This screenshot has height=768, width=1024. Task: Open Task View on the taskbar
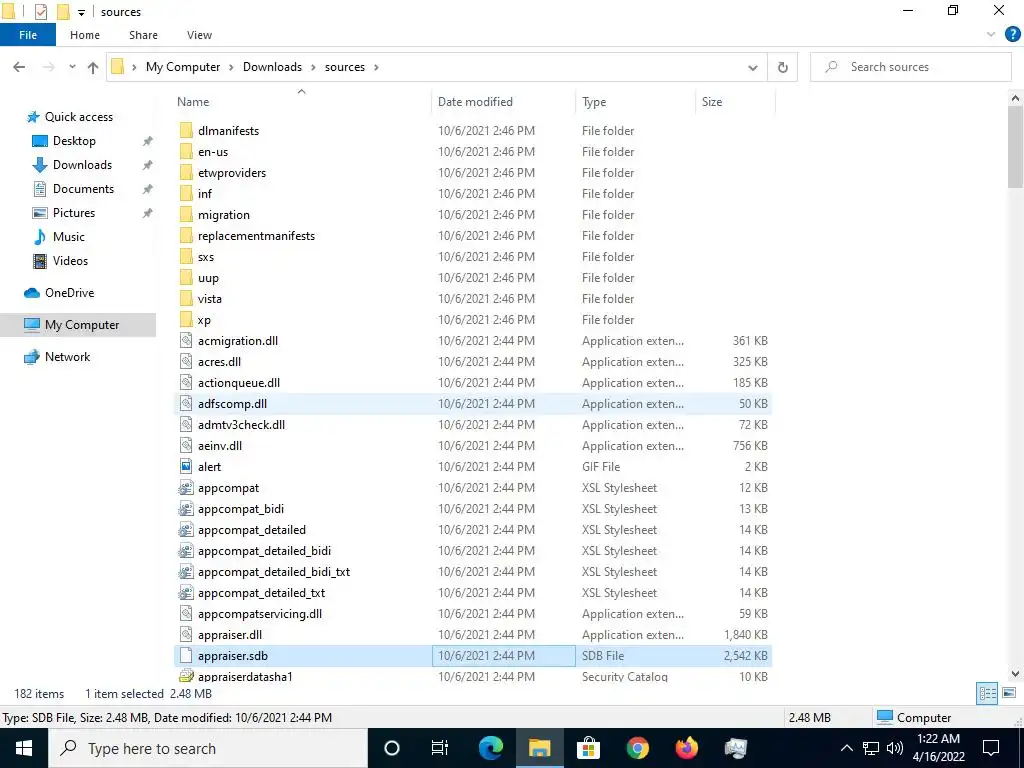click(440, 748)
